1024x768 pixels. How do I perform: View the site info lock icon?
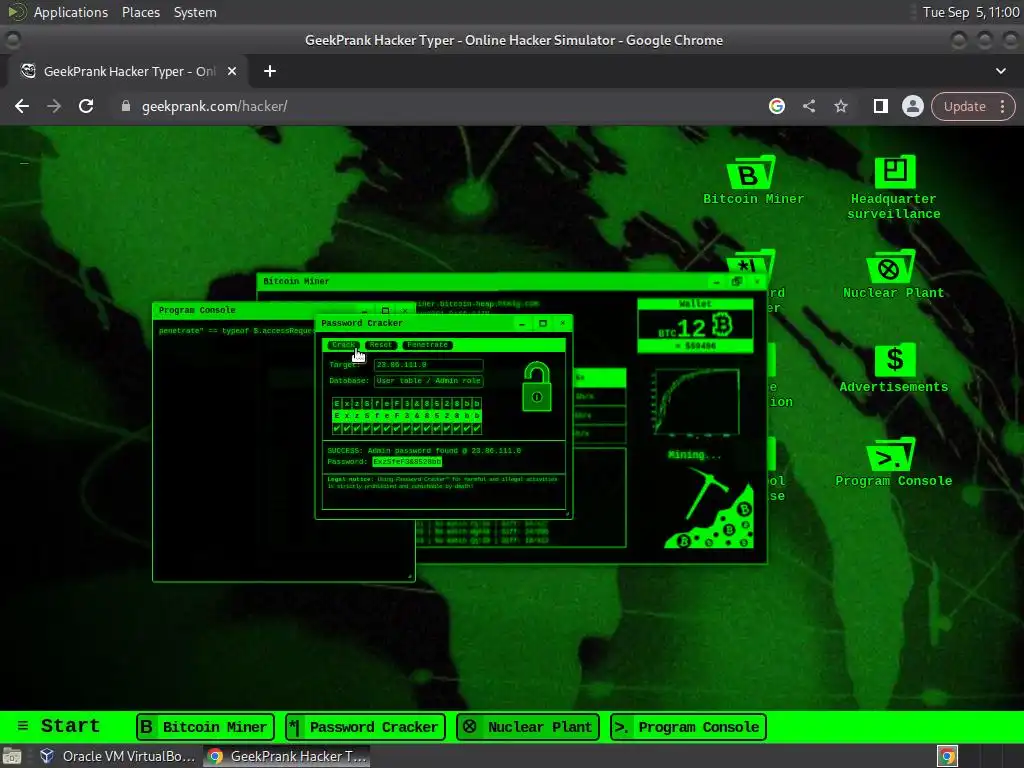[126, 106]
